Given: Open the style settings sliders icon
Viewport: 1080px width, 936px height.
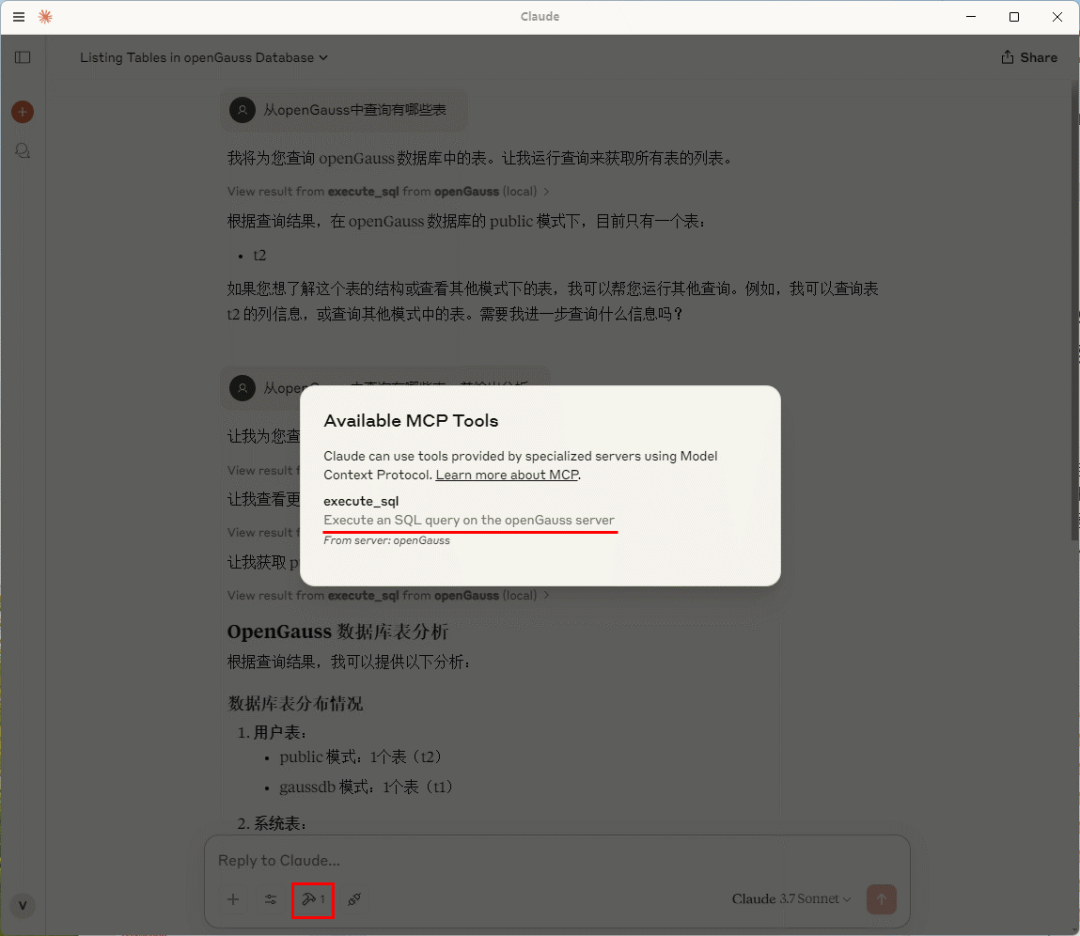Looking at the screenshot, I should 270,900.
